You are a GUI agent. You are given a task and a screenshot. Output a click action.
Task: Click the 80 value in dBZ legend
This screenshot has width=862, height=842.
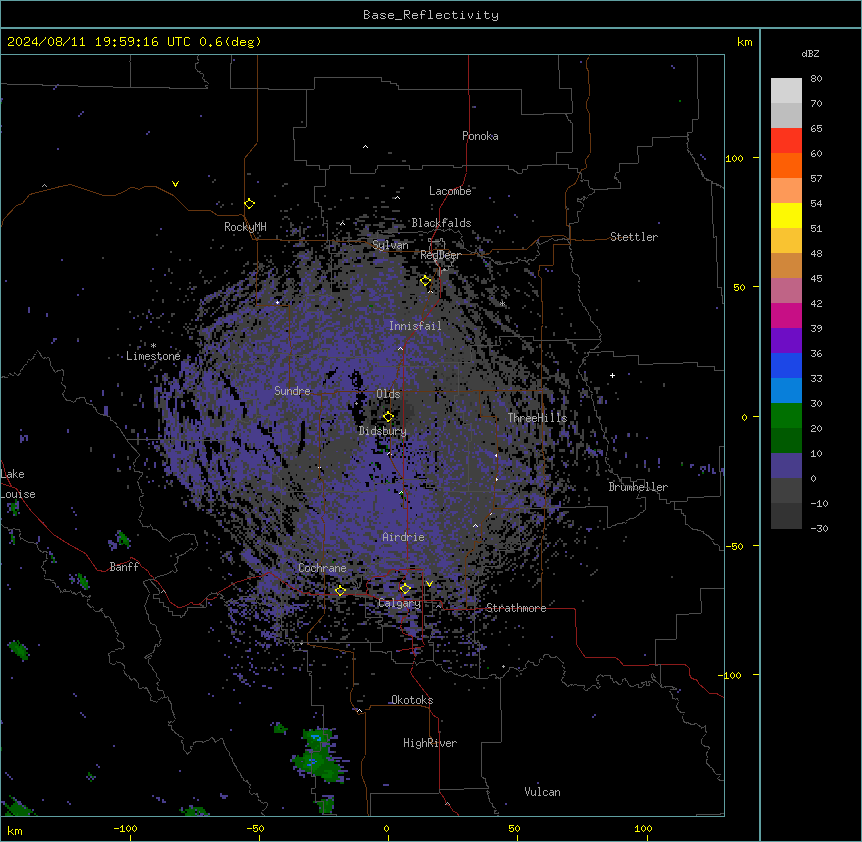816,79
